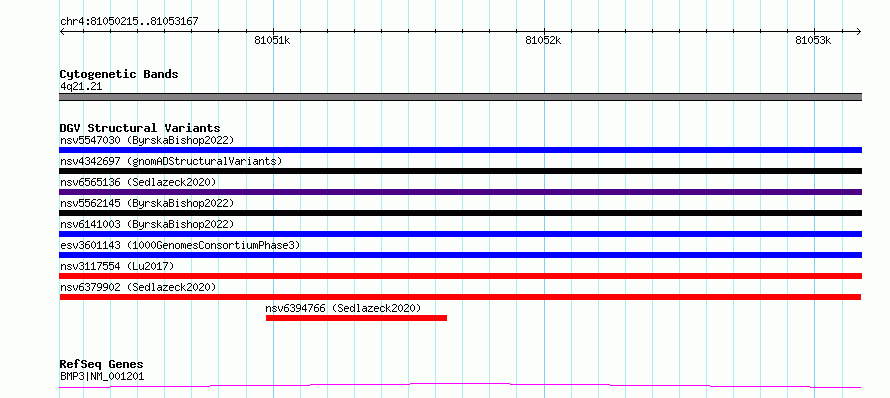Click the Cytogenetic Bands track title
The height and width of the screenshot is (398, 890).
(119, 74)
